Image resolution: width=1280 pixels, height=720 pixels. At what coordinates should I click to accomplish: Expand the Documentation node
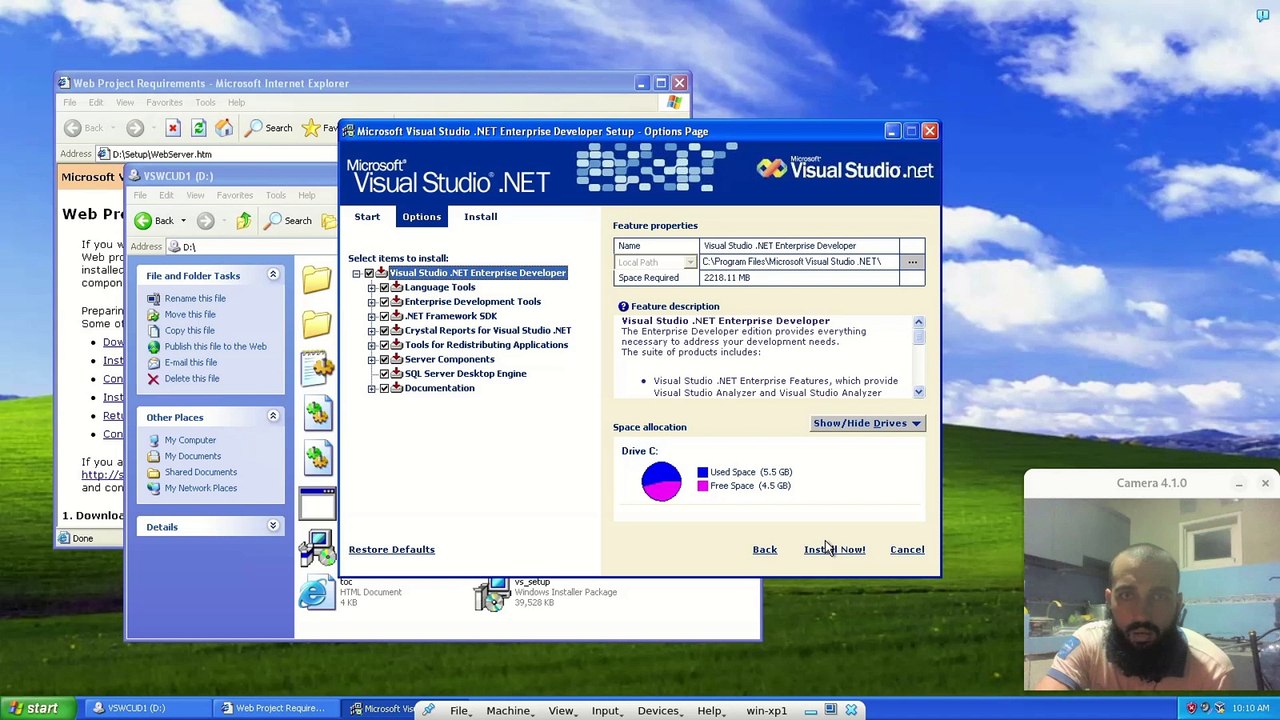click(x=371, y=388)
